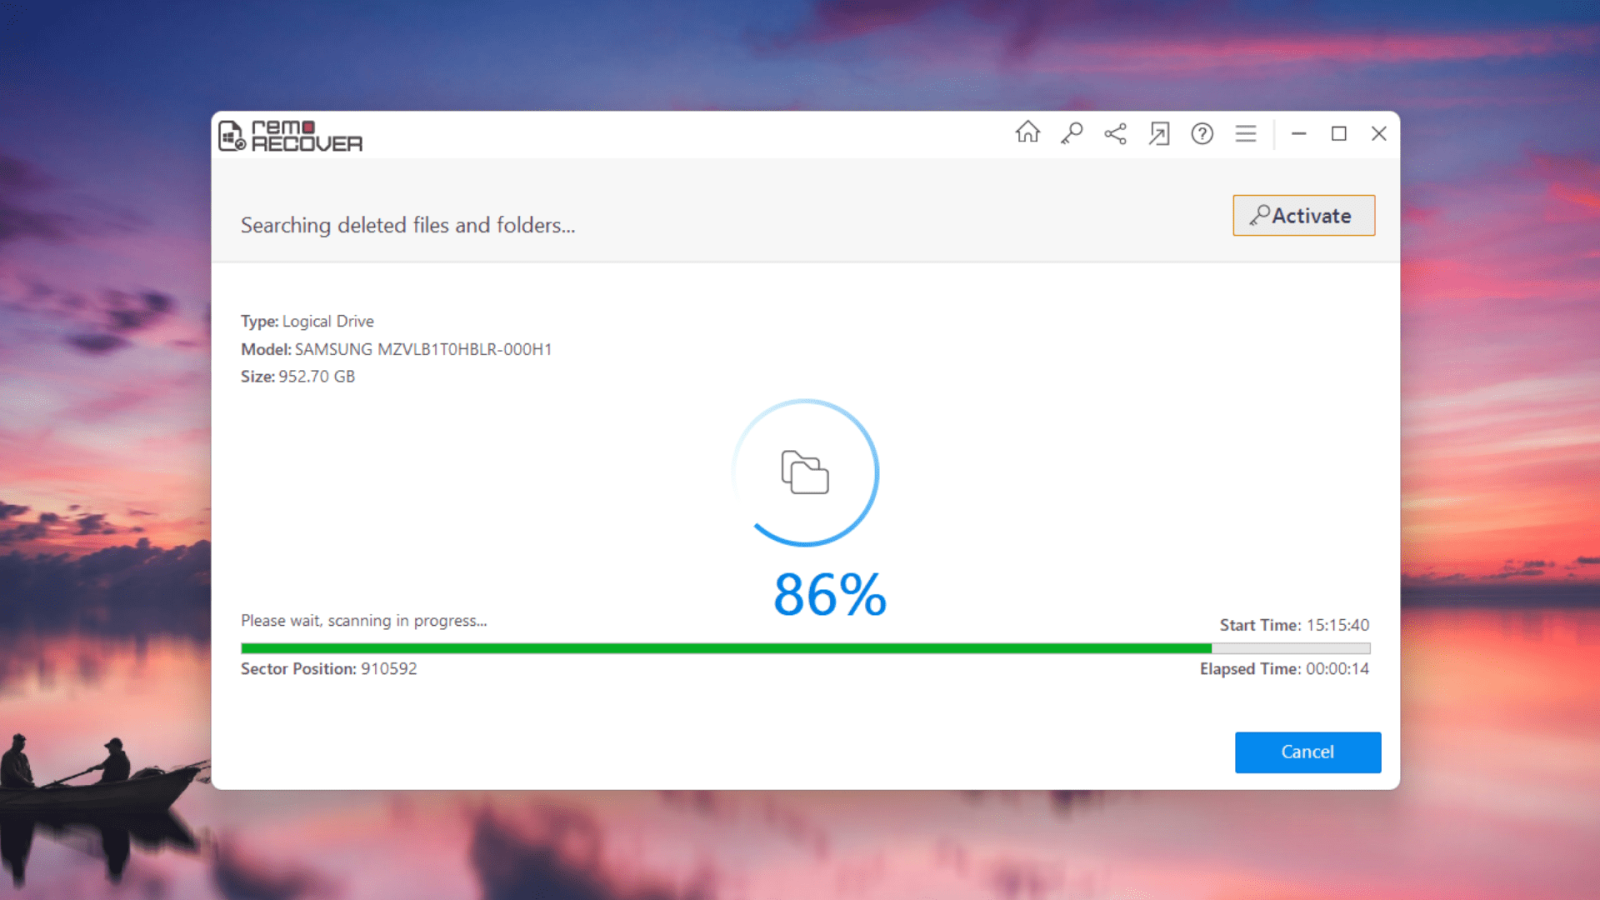Image resolution: width=1600 pixels, height=900 pixels.
Task: Activate the software license
Action: click(x=1304, y=215)
